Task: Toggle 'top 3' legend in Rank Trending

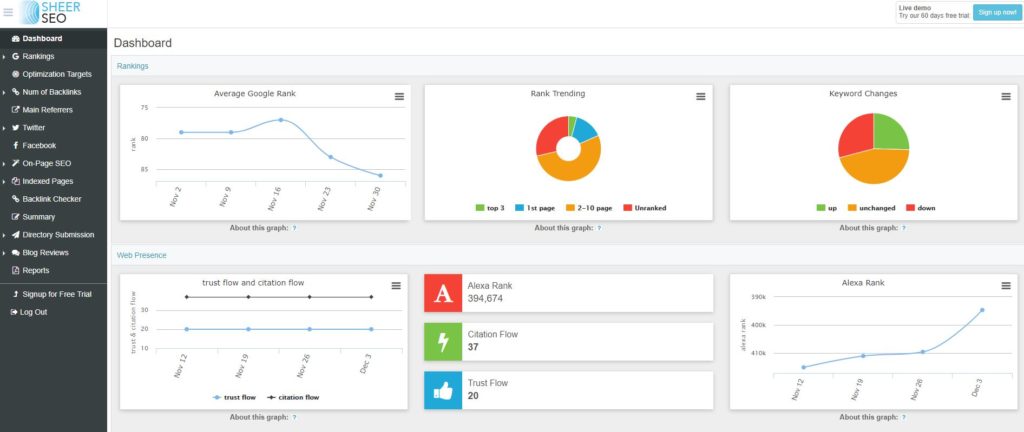Action: tap(490, 208)
